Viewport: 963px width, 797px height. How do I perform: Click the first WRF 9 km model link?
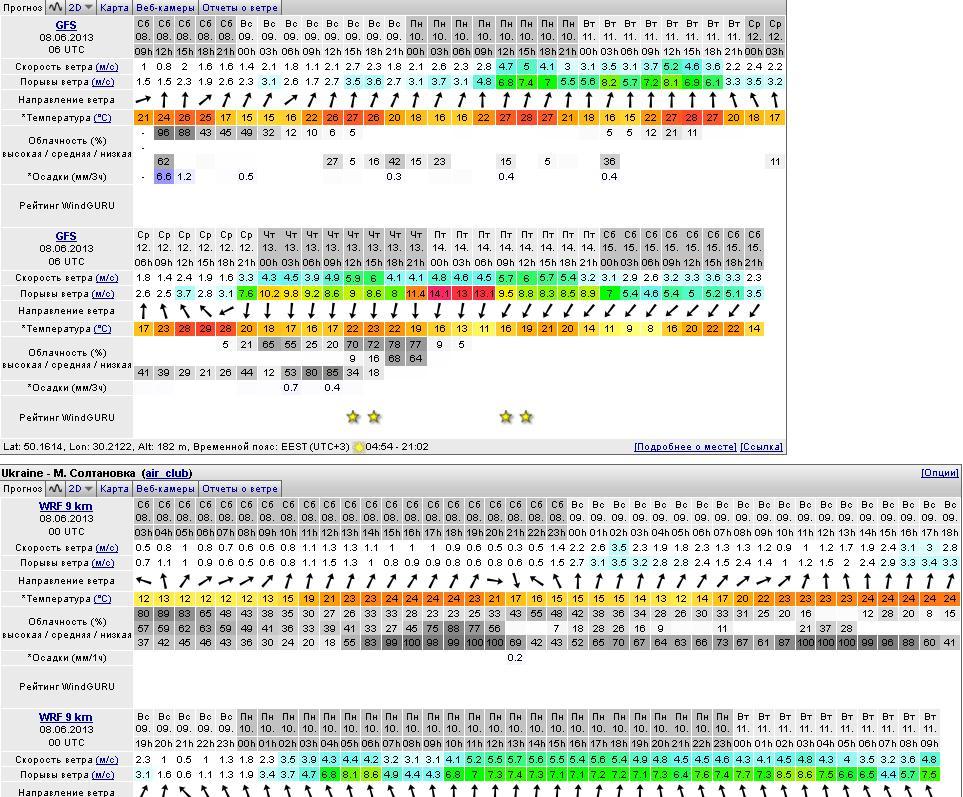(x=65, y=506)
